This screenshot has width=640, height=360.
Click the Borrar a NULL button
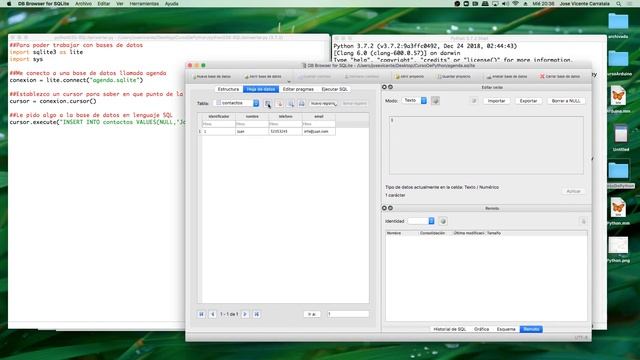(566, 100)
